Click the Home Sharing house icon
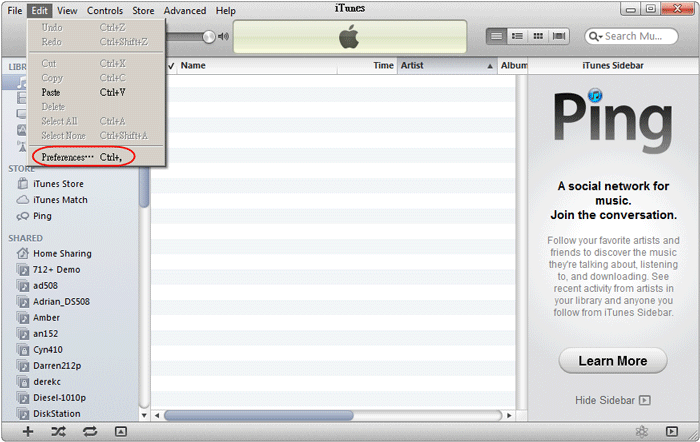This screenshot has height=442, width=700. (22, 253)
